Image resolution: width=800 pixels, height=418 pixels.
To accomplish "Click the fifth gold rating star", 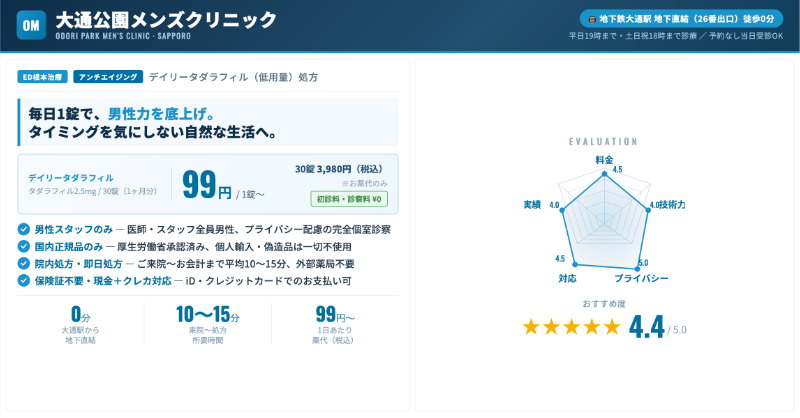I will (x=611, y=327).
